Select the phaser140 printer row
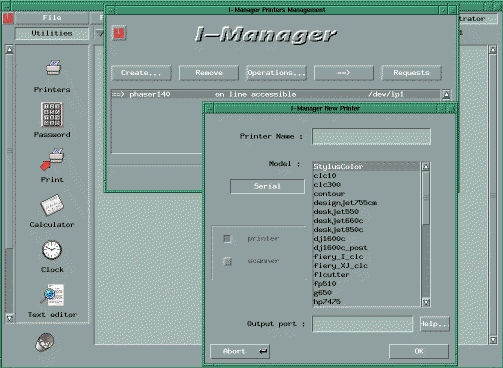The width and height of the screenshot is (503, 368). tap(276, 94)
